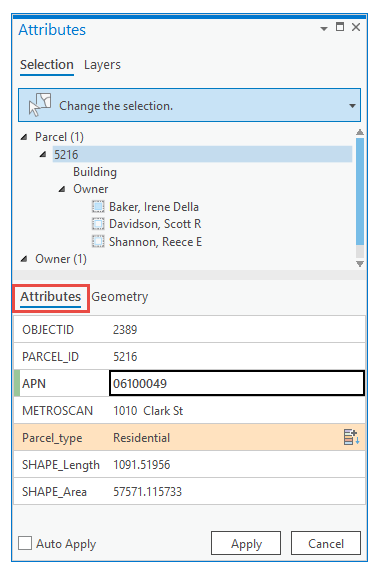Screen dimensions: 380x572
Task: Click the SHAPE_Area value 57571.115733
Action: 147,492
